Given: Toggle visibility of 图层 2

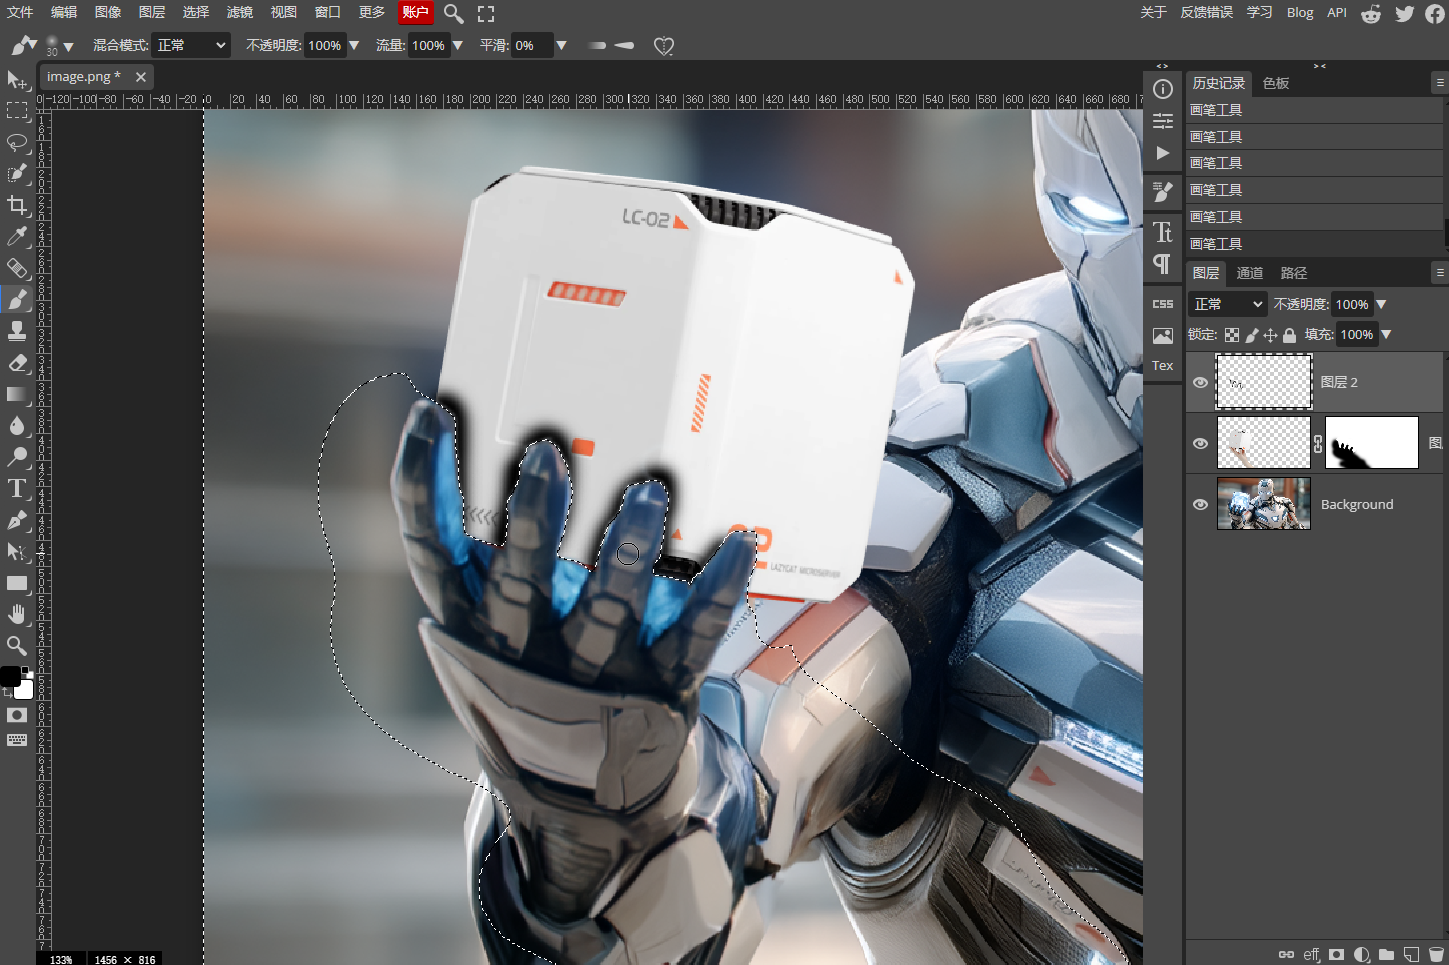Looking at the screenshot, I should point(1200,382).
